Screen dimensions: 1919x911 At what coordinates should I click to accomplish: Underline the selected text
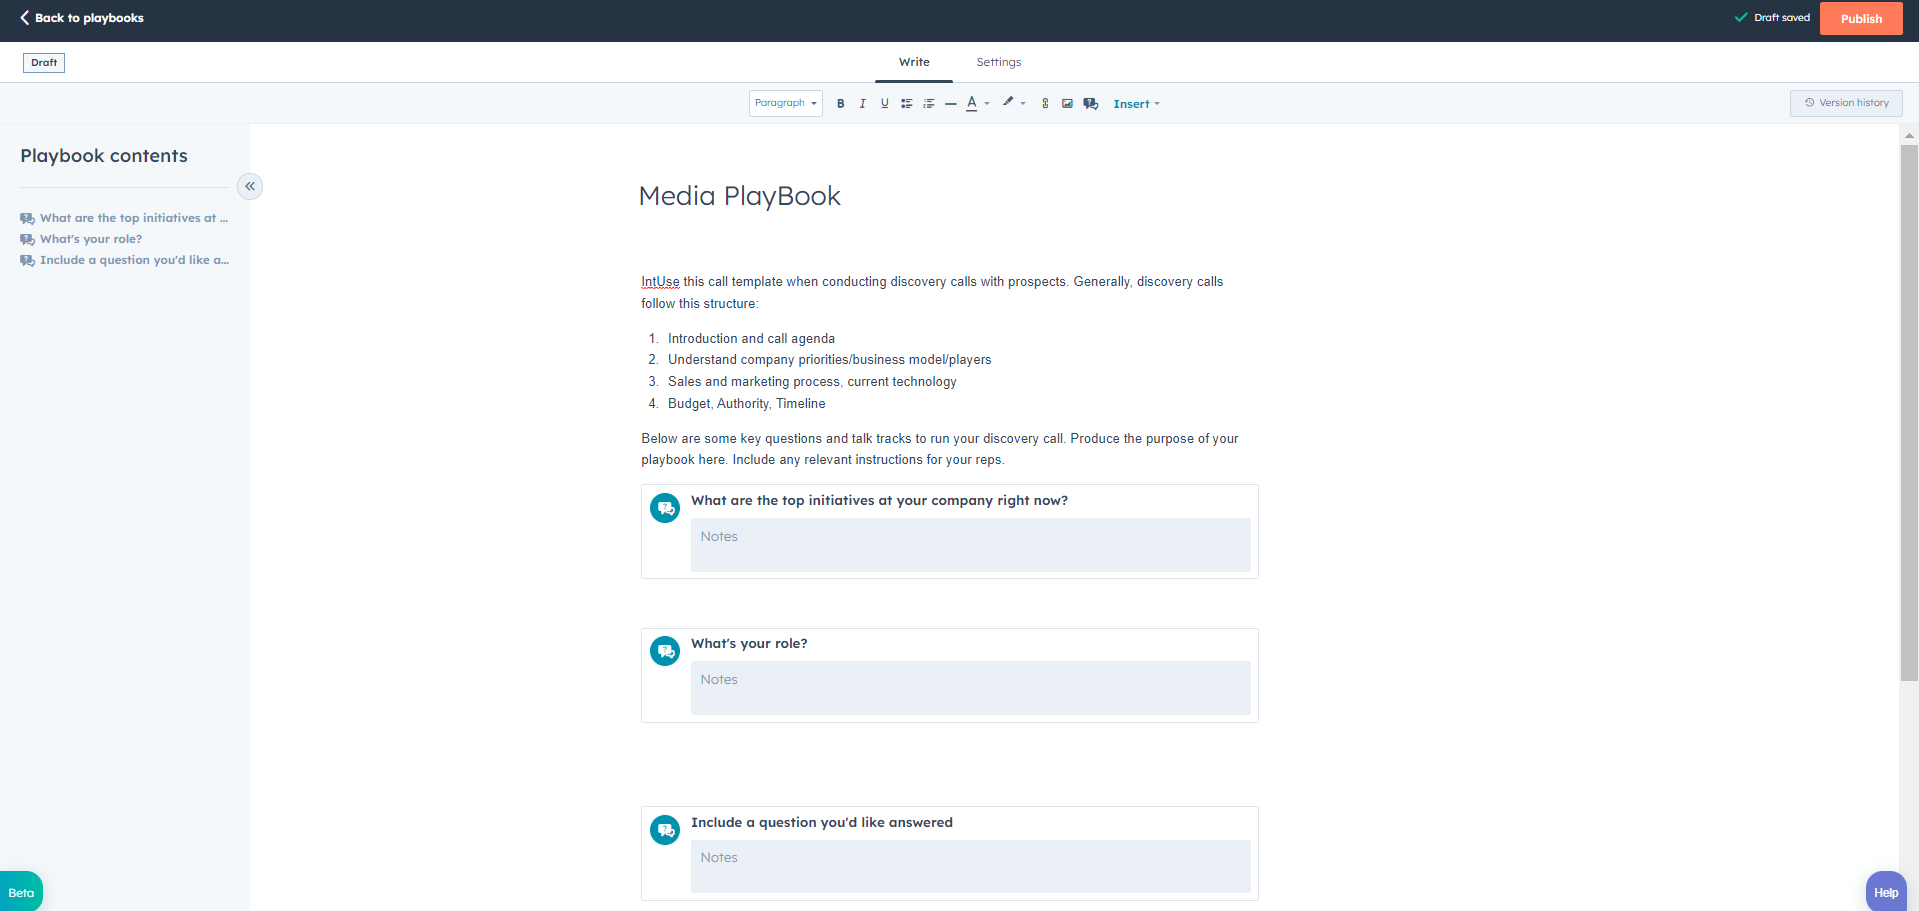click(x=884, y=103)
